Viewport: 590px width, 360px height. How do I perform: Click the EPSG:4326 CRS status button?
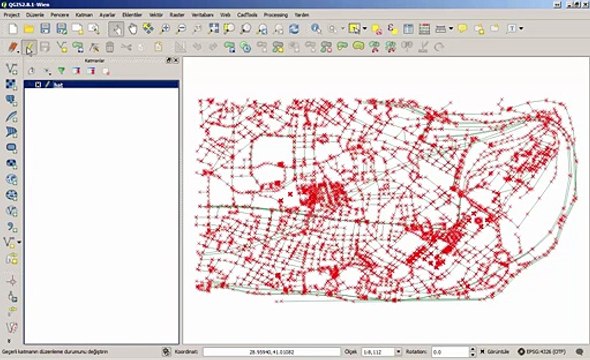pyautogui.click(x=542, y=352)
